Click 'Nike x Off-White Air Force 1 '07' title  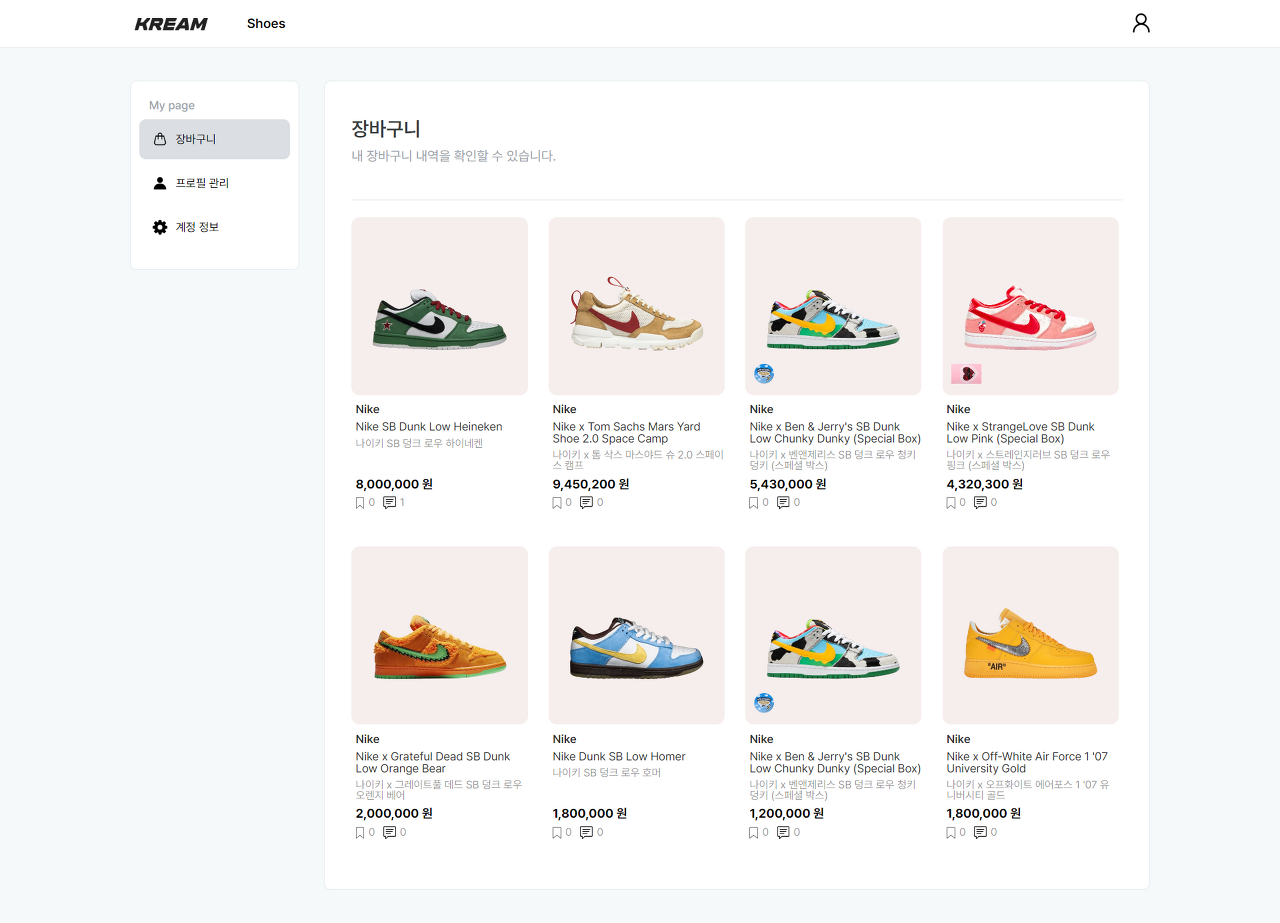pyautogui.click(x=1027, y=762)
